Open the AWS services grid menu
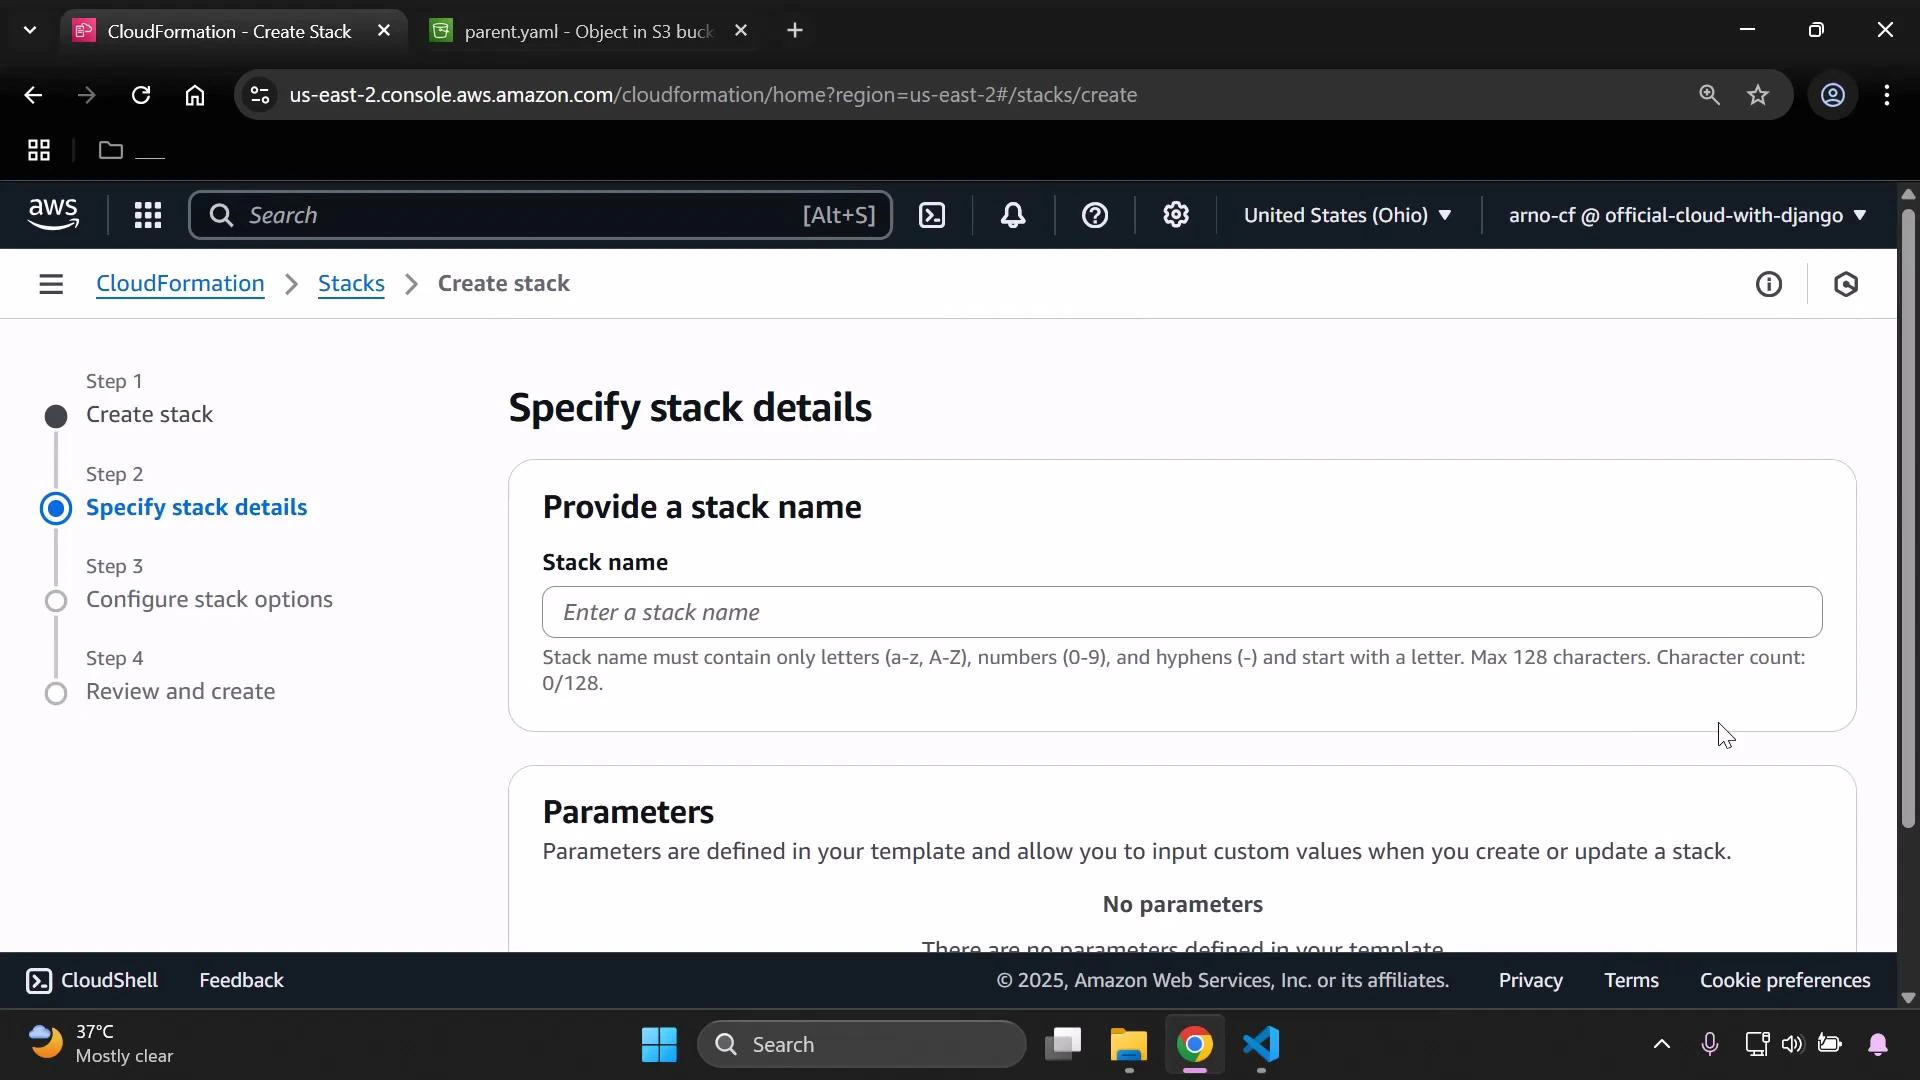1920x1080 pixels. pos(147,215)
